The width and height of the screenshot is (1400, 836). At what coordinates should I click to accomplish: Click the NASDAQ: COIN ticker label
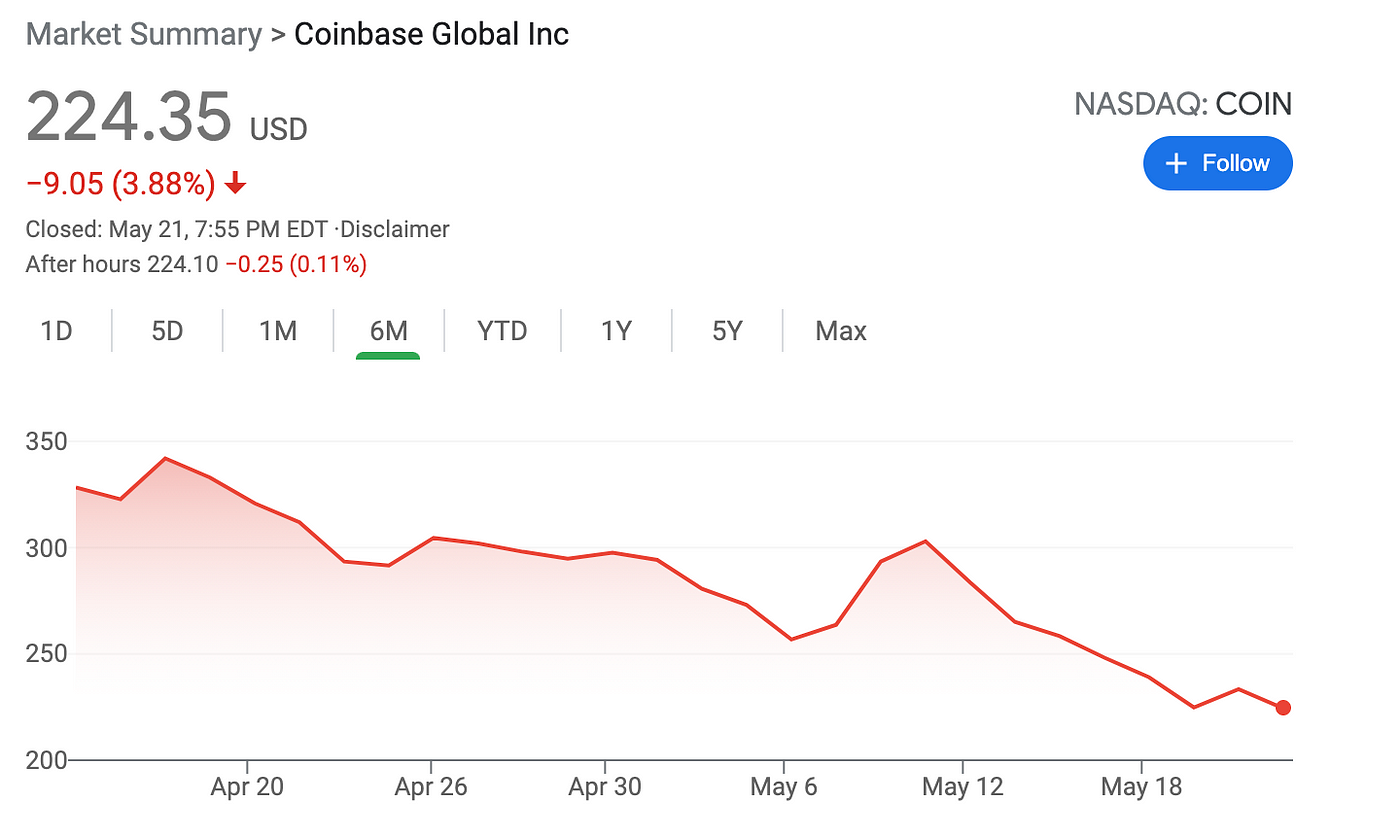(x=1183, y=104)
